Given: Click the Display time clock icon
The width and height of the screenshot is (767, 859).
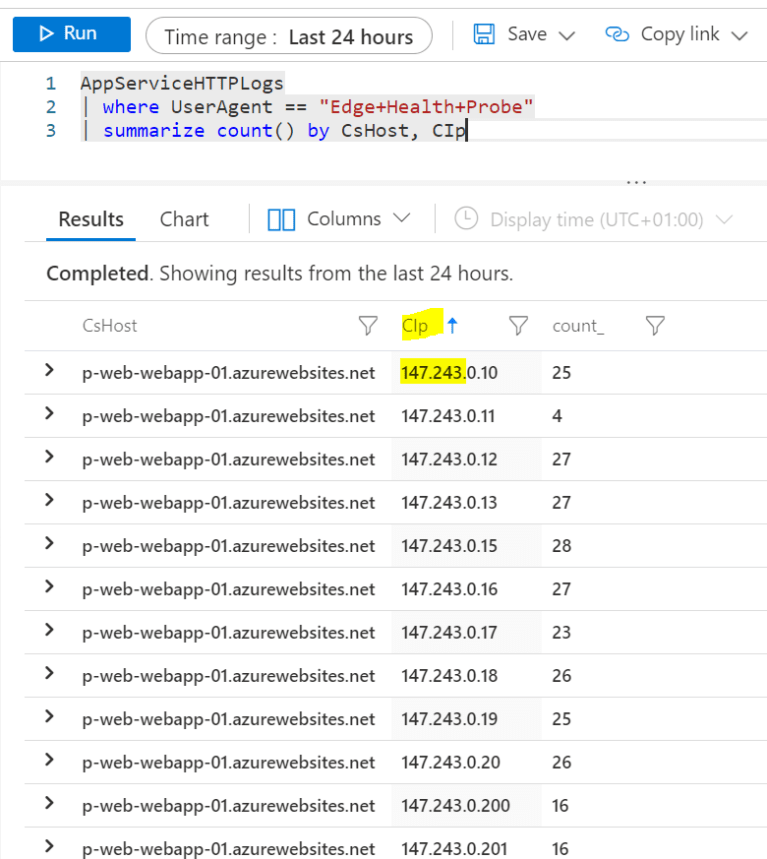Looking at the screenshot, I should tap(466, 218).
